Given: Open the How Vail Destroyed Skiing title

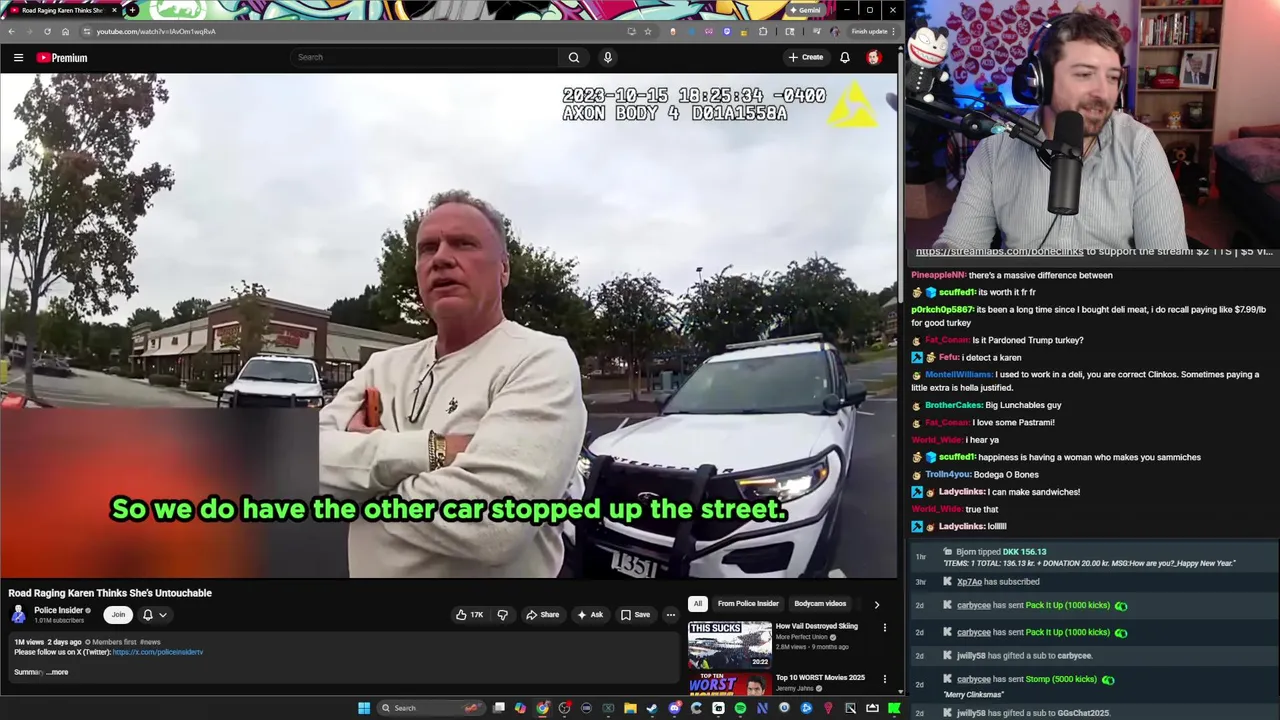Looking at the screenshot, I should tap(817, 626).
